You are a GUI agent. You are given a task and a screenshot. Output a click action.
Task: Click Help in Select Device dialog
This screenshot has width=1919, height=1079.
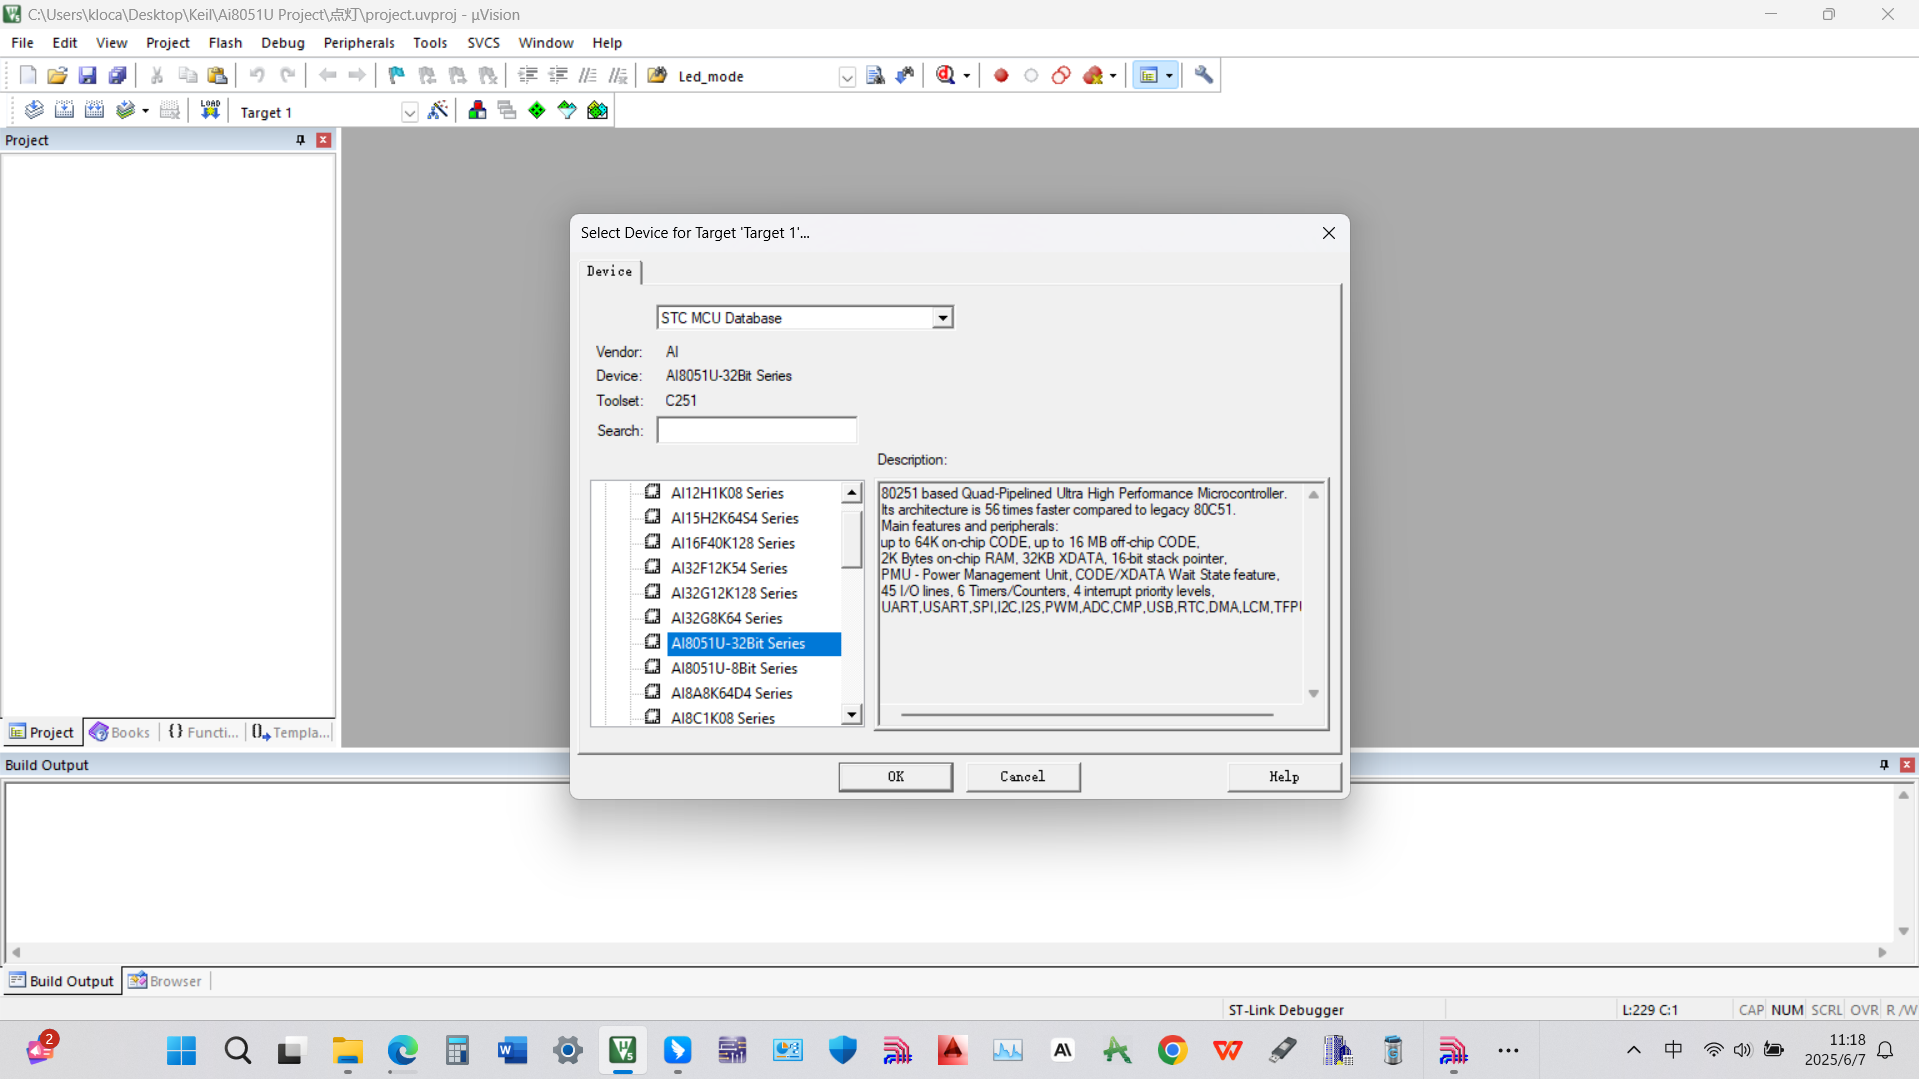coord(1284,777)
